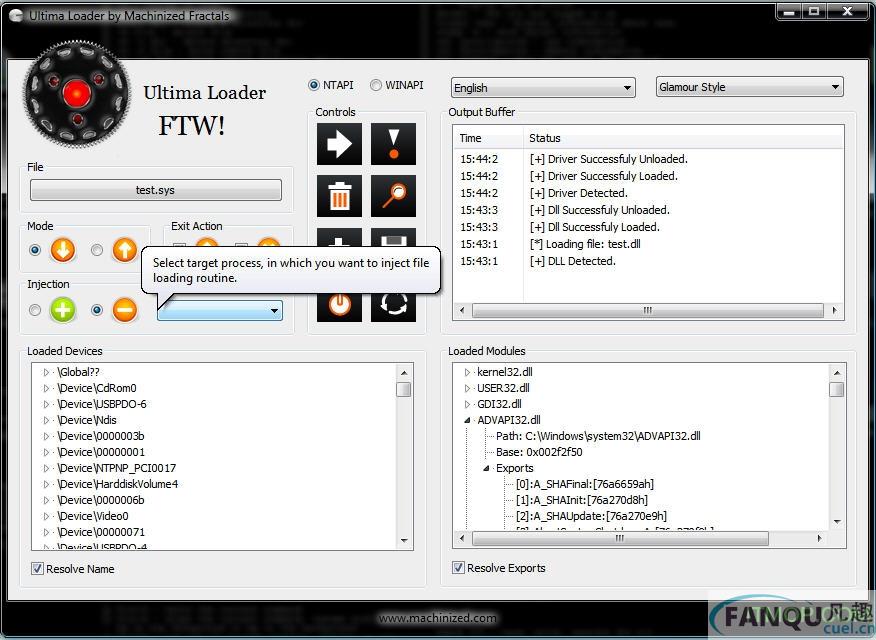Select \Device\Video0 in Loaded Devices
The image size is (876, 640).
[93, 516]
